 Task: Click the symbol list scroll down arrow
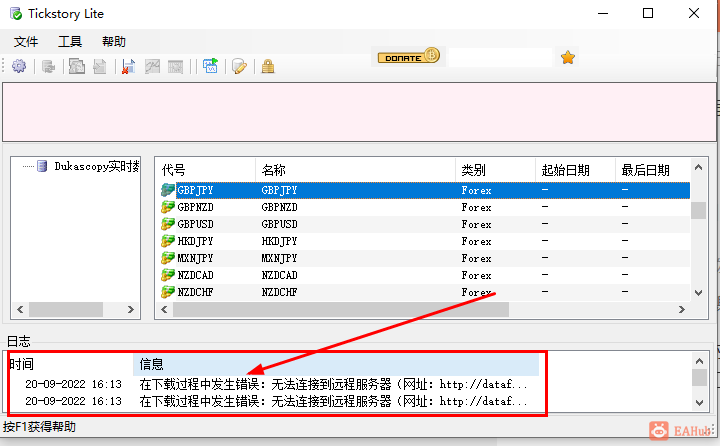point(698,293)
